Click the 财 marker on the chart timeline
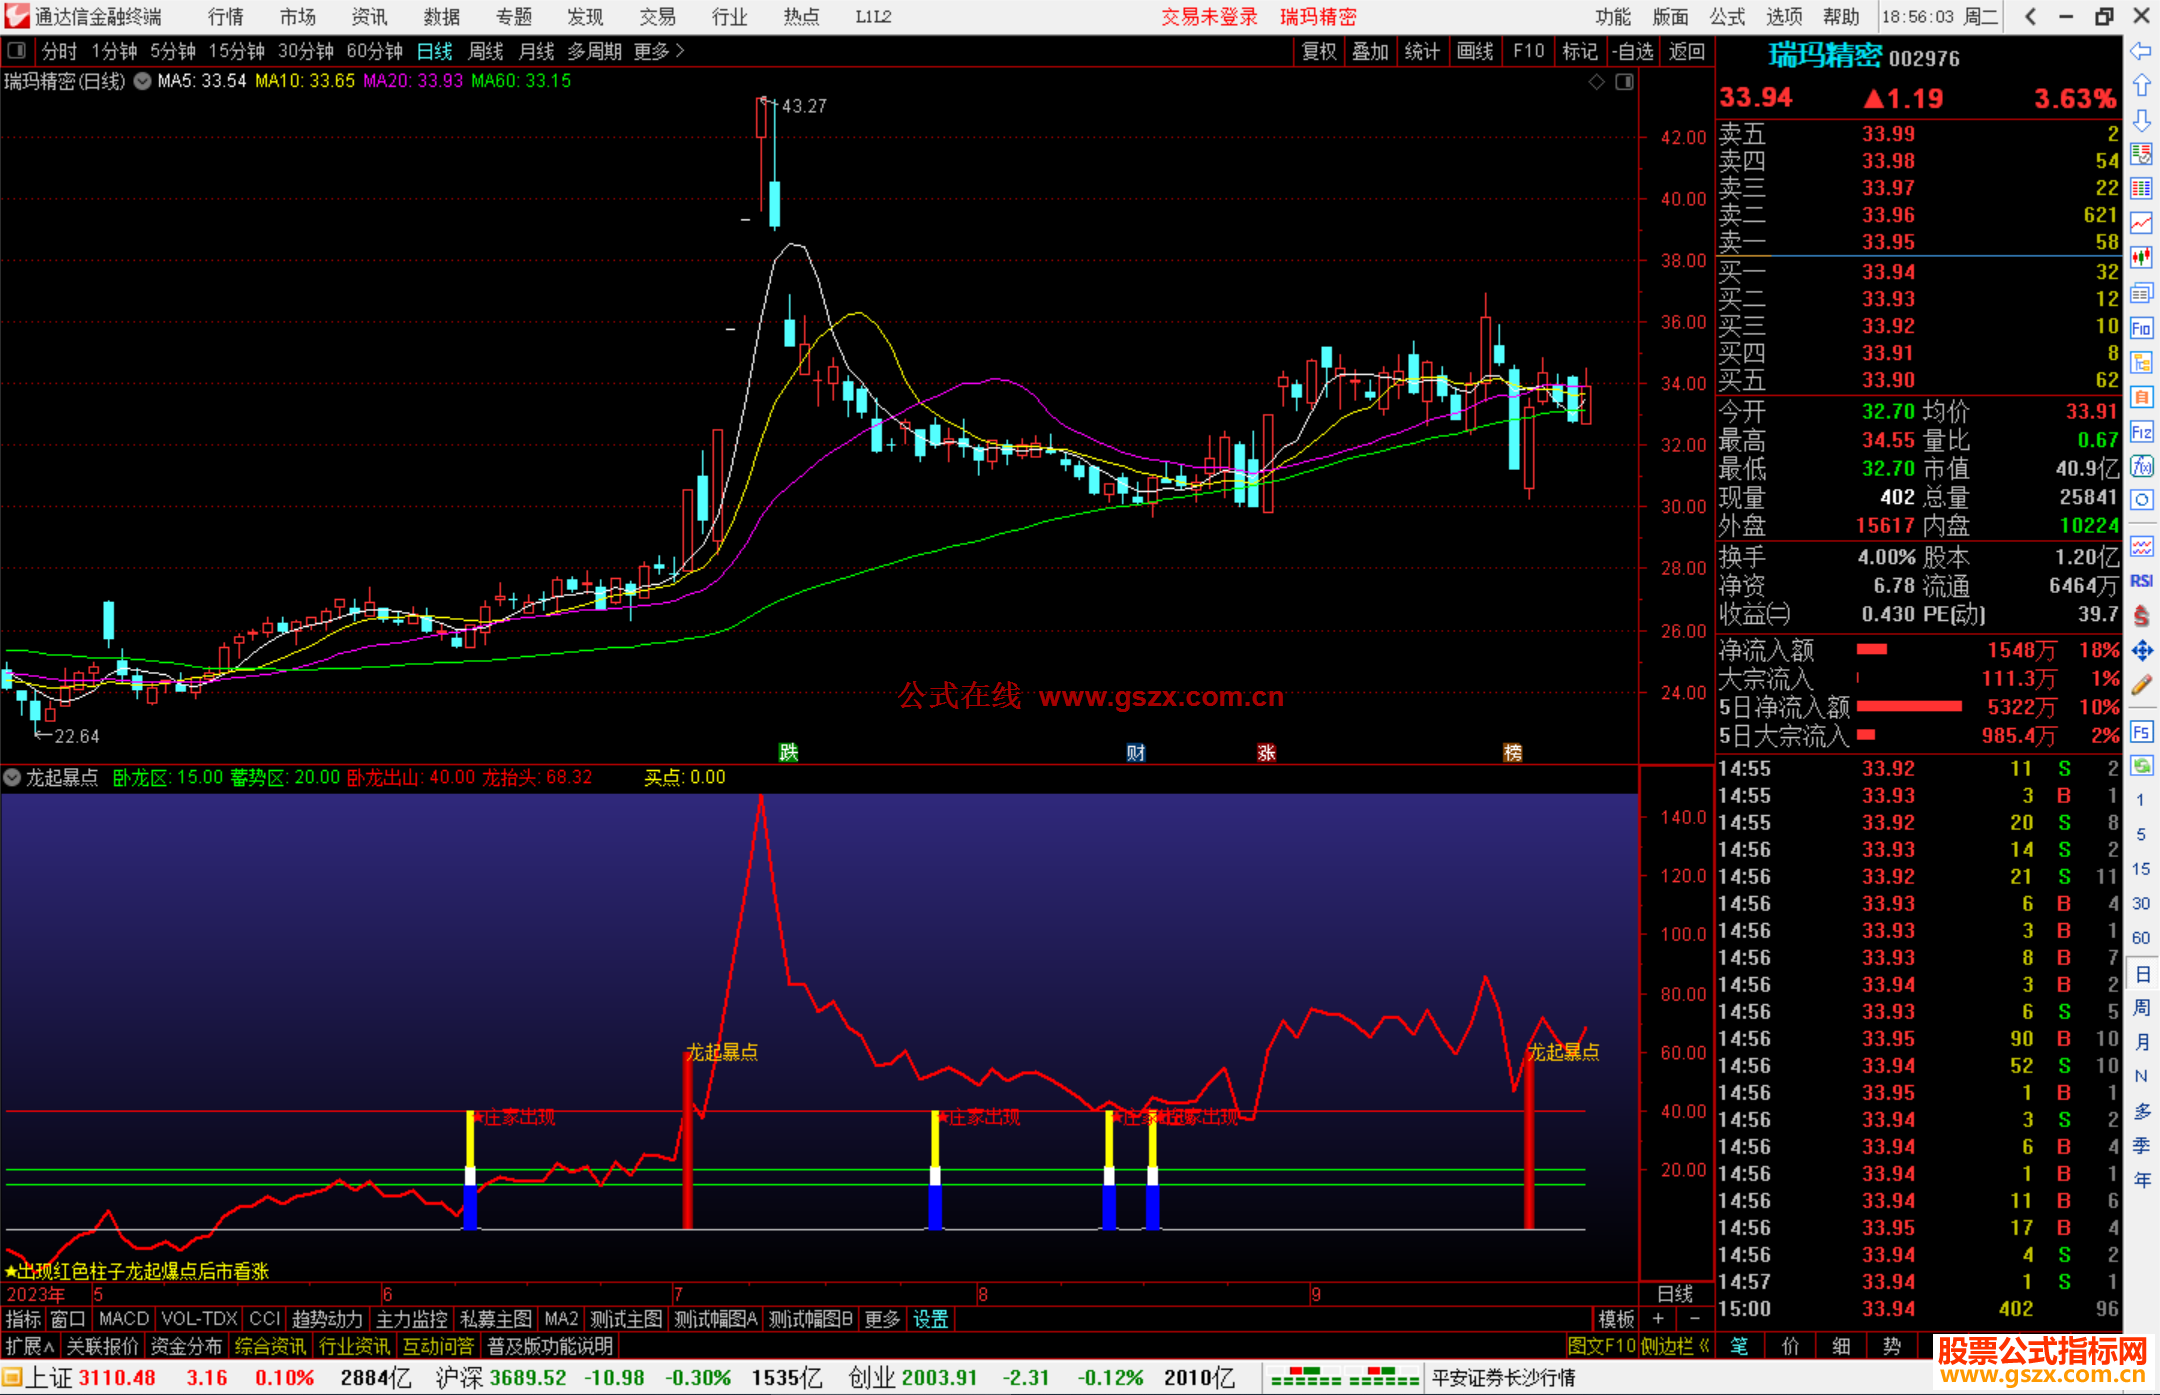Viewport: 2160px width, 1395px height. click(x=1136, y=752)
